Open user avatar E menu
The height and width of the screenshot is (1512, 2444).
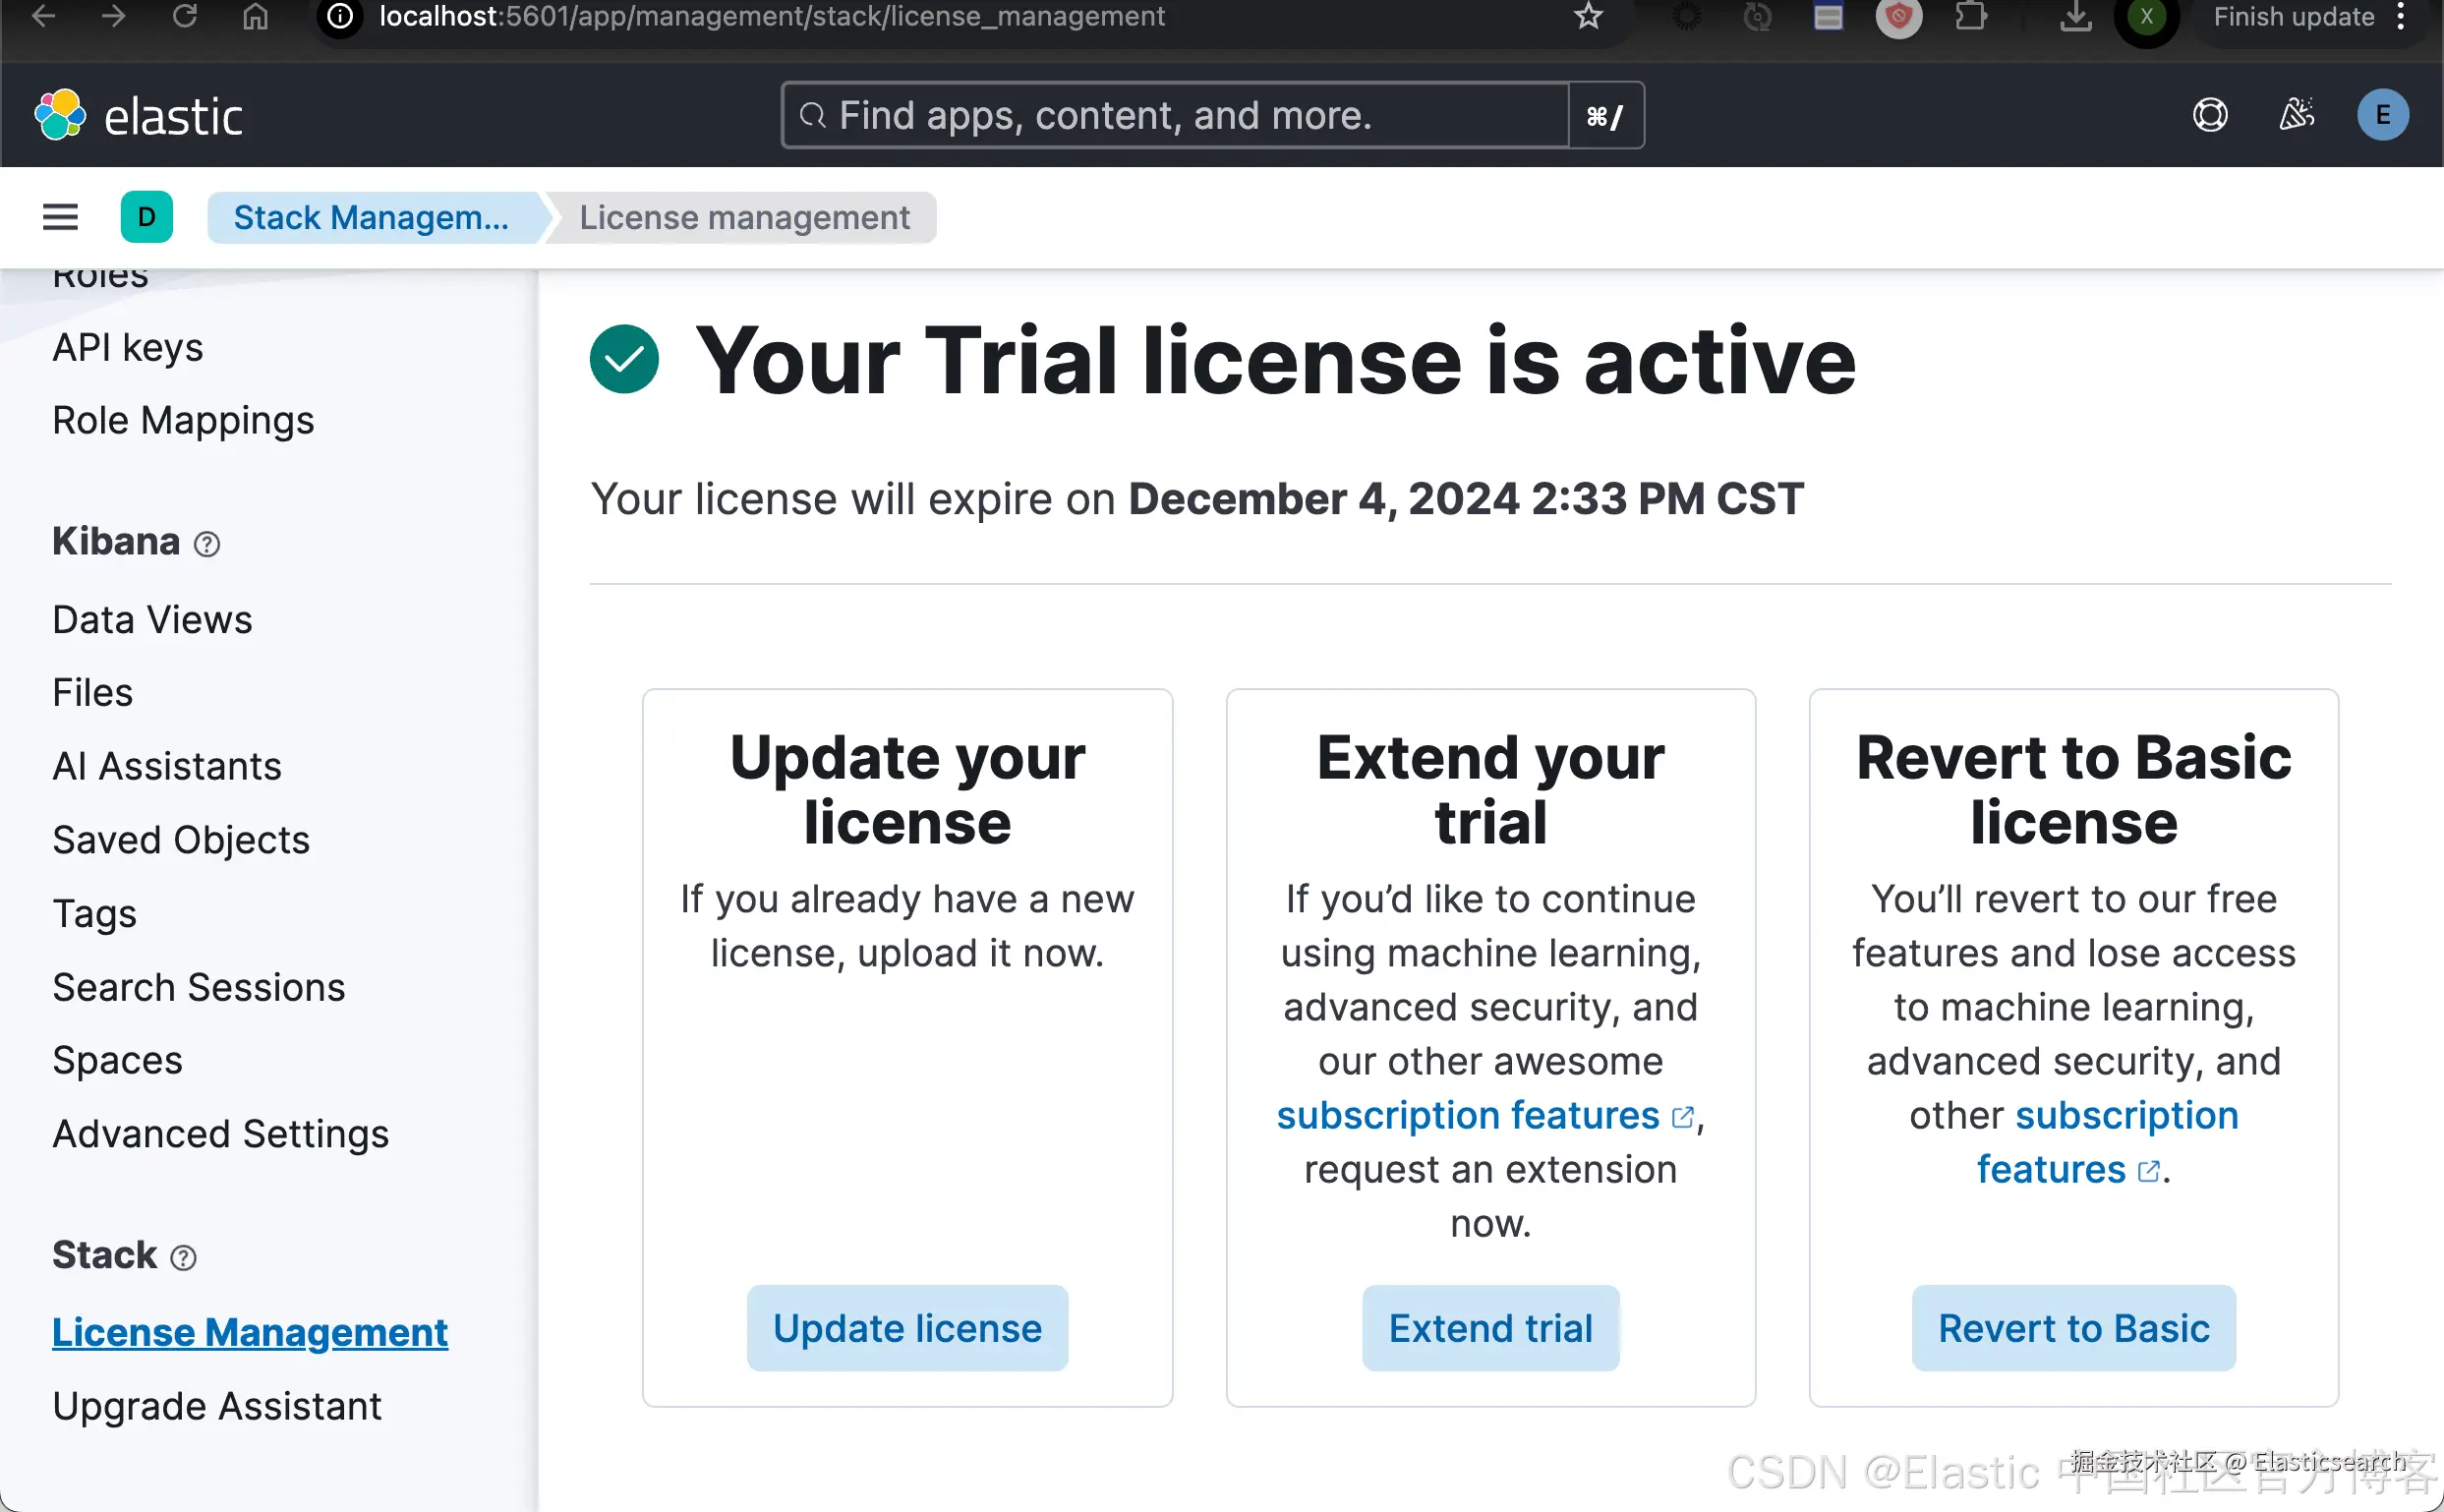tap(2383, 115)
